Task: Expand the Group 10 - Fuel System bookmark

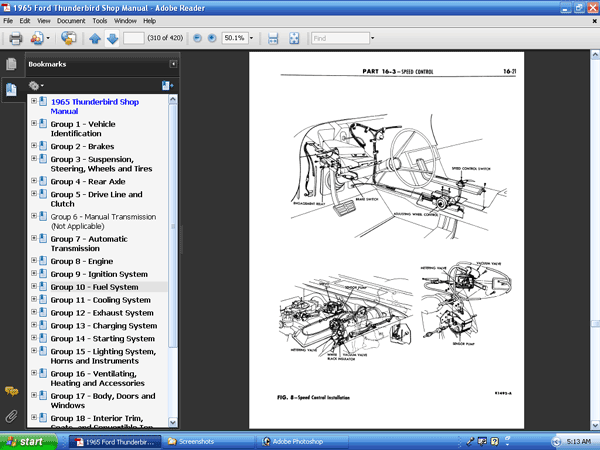Action: 34,286
